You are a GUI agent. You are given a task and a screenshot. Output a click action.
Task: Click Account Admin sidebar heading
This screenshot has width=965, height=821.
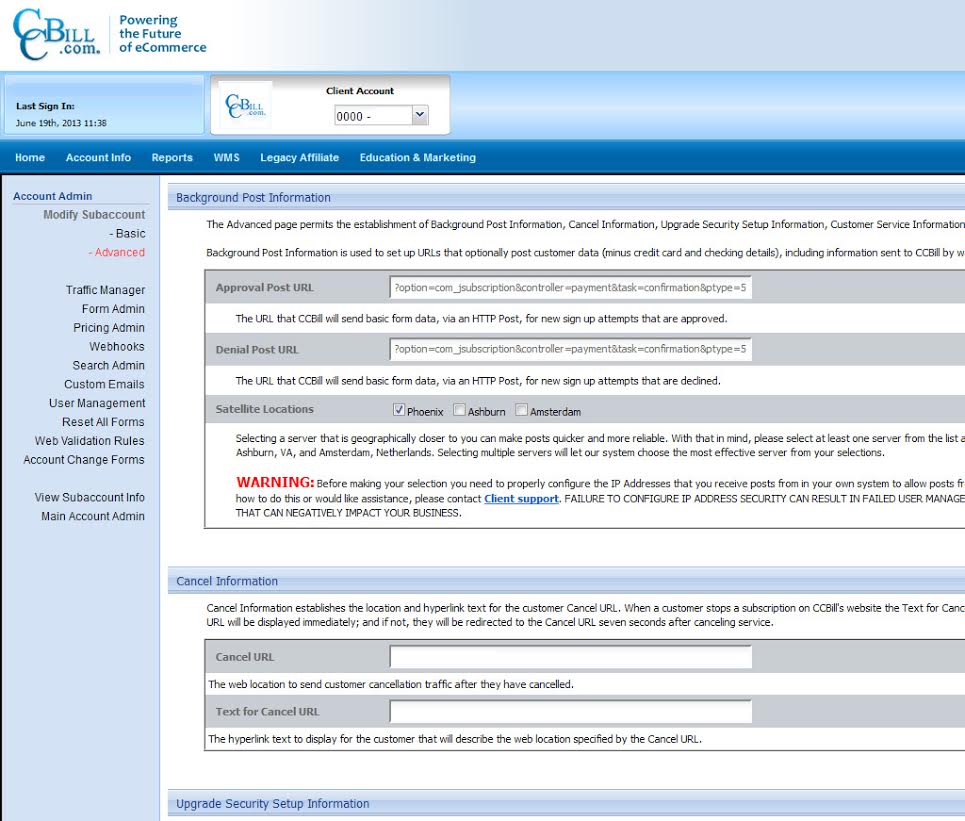pyautogui.click(x=53, y=196)
